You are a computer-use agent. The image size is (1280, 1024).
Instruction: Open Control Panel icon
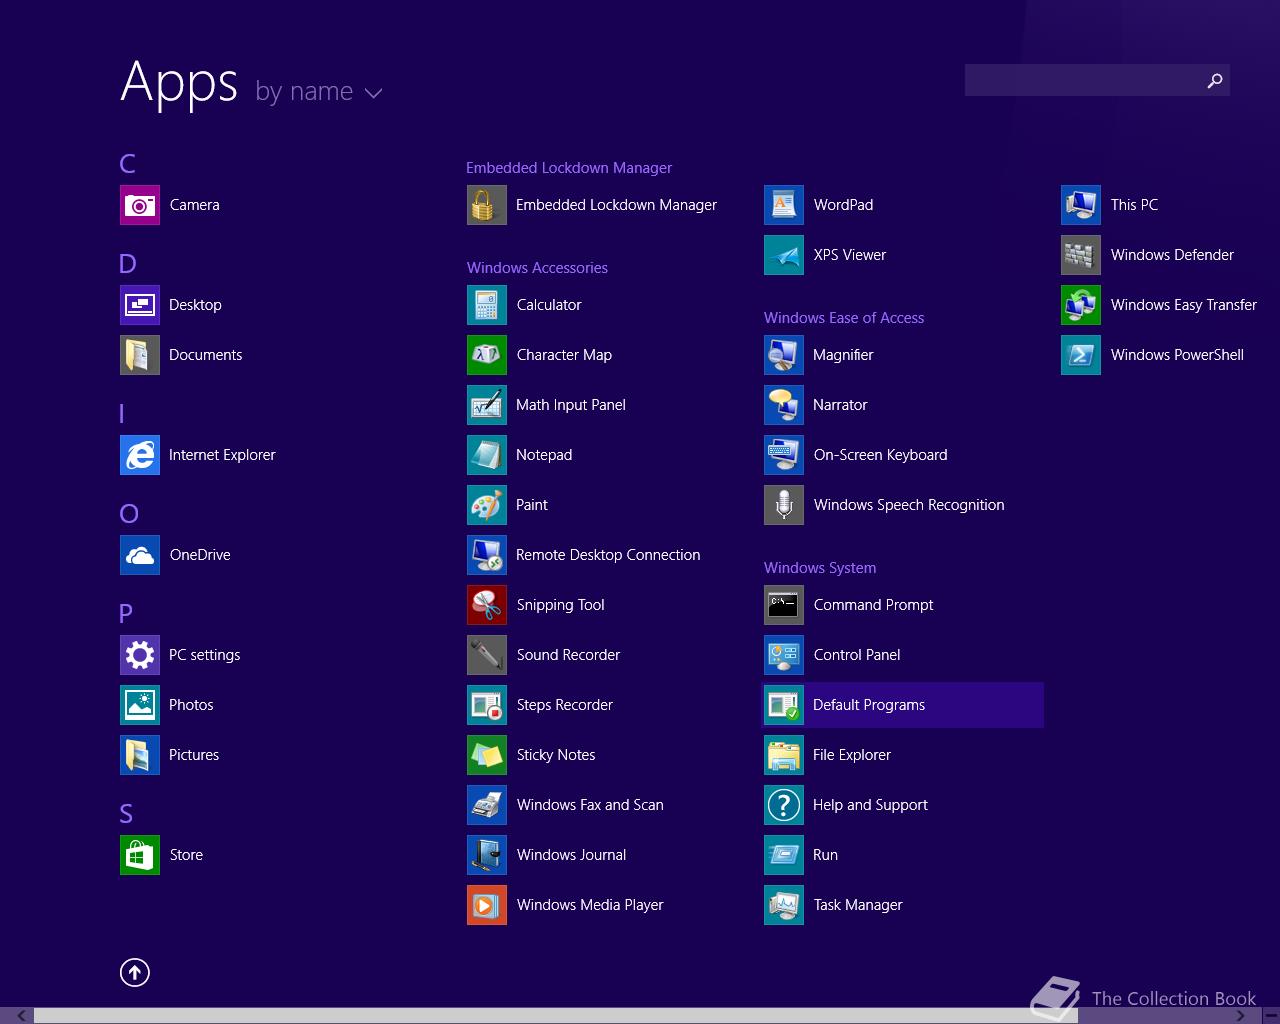pos(784,655)
